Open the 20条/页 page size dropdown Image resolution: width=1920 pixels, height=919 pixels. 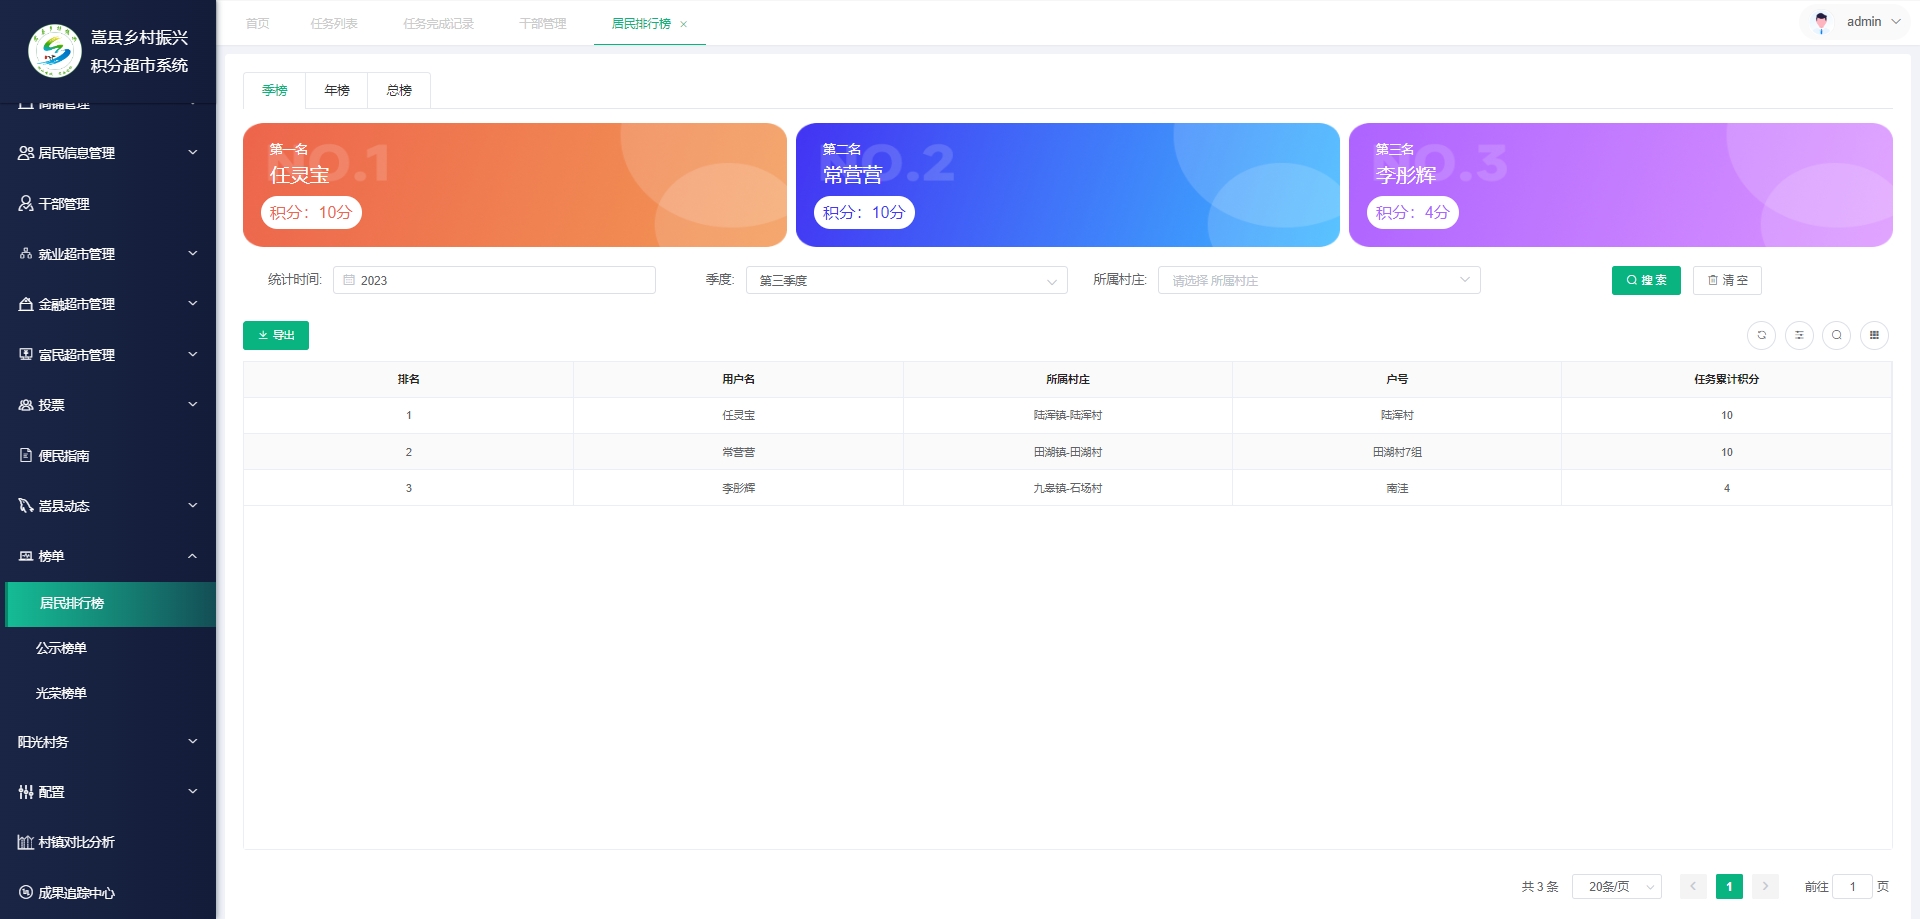point(1616,886)
